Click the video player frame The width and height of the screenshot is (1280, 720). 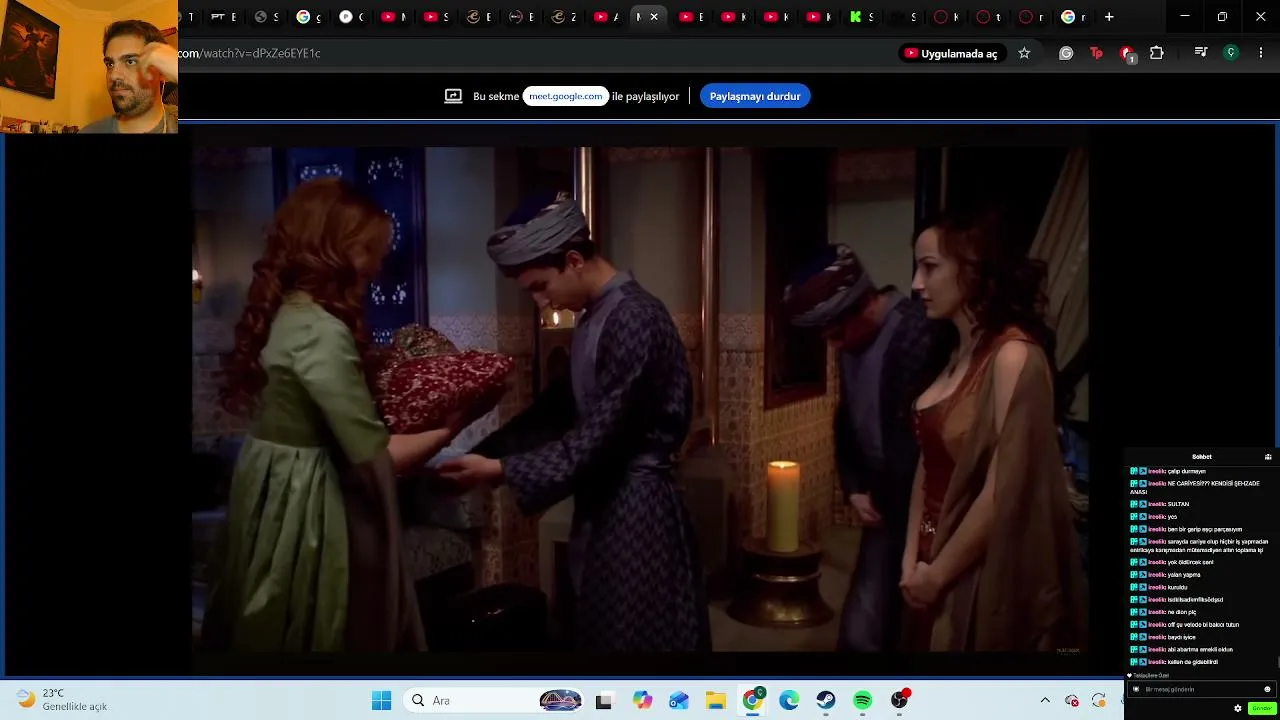coord(640,400)
